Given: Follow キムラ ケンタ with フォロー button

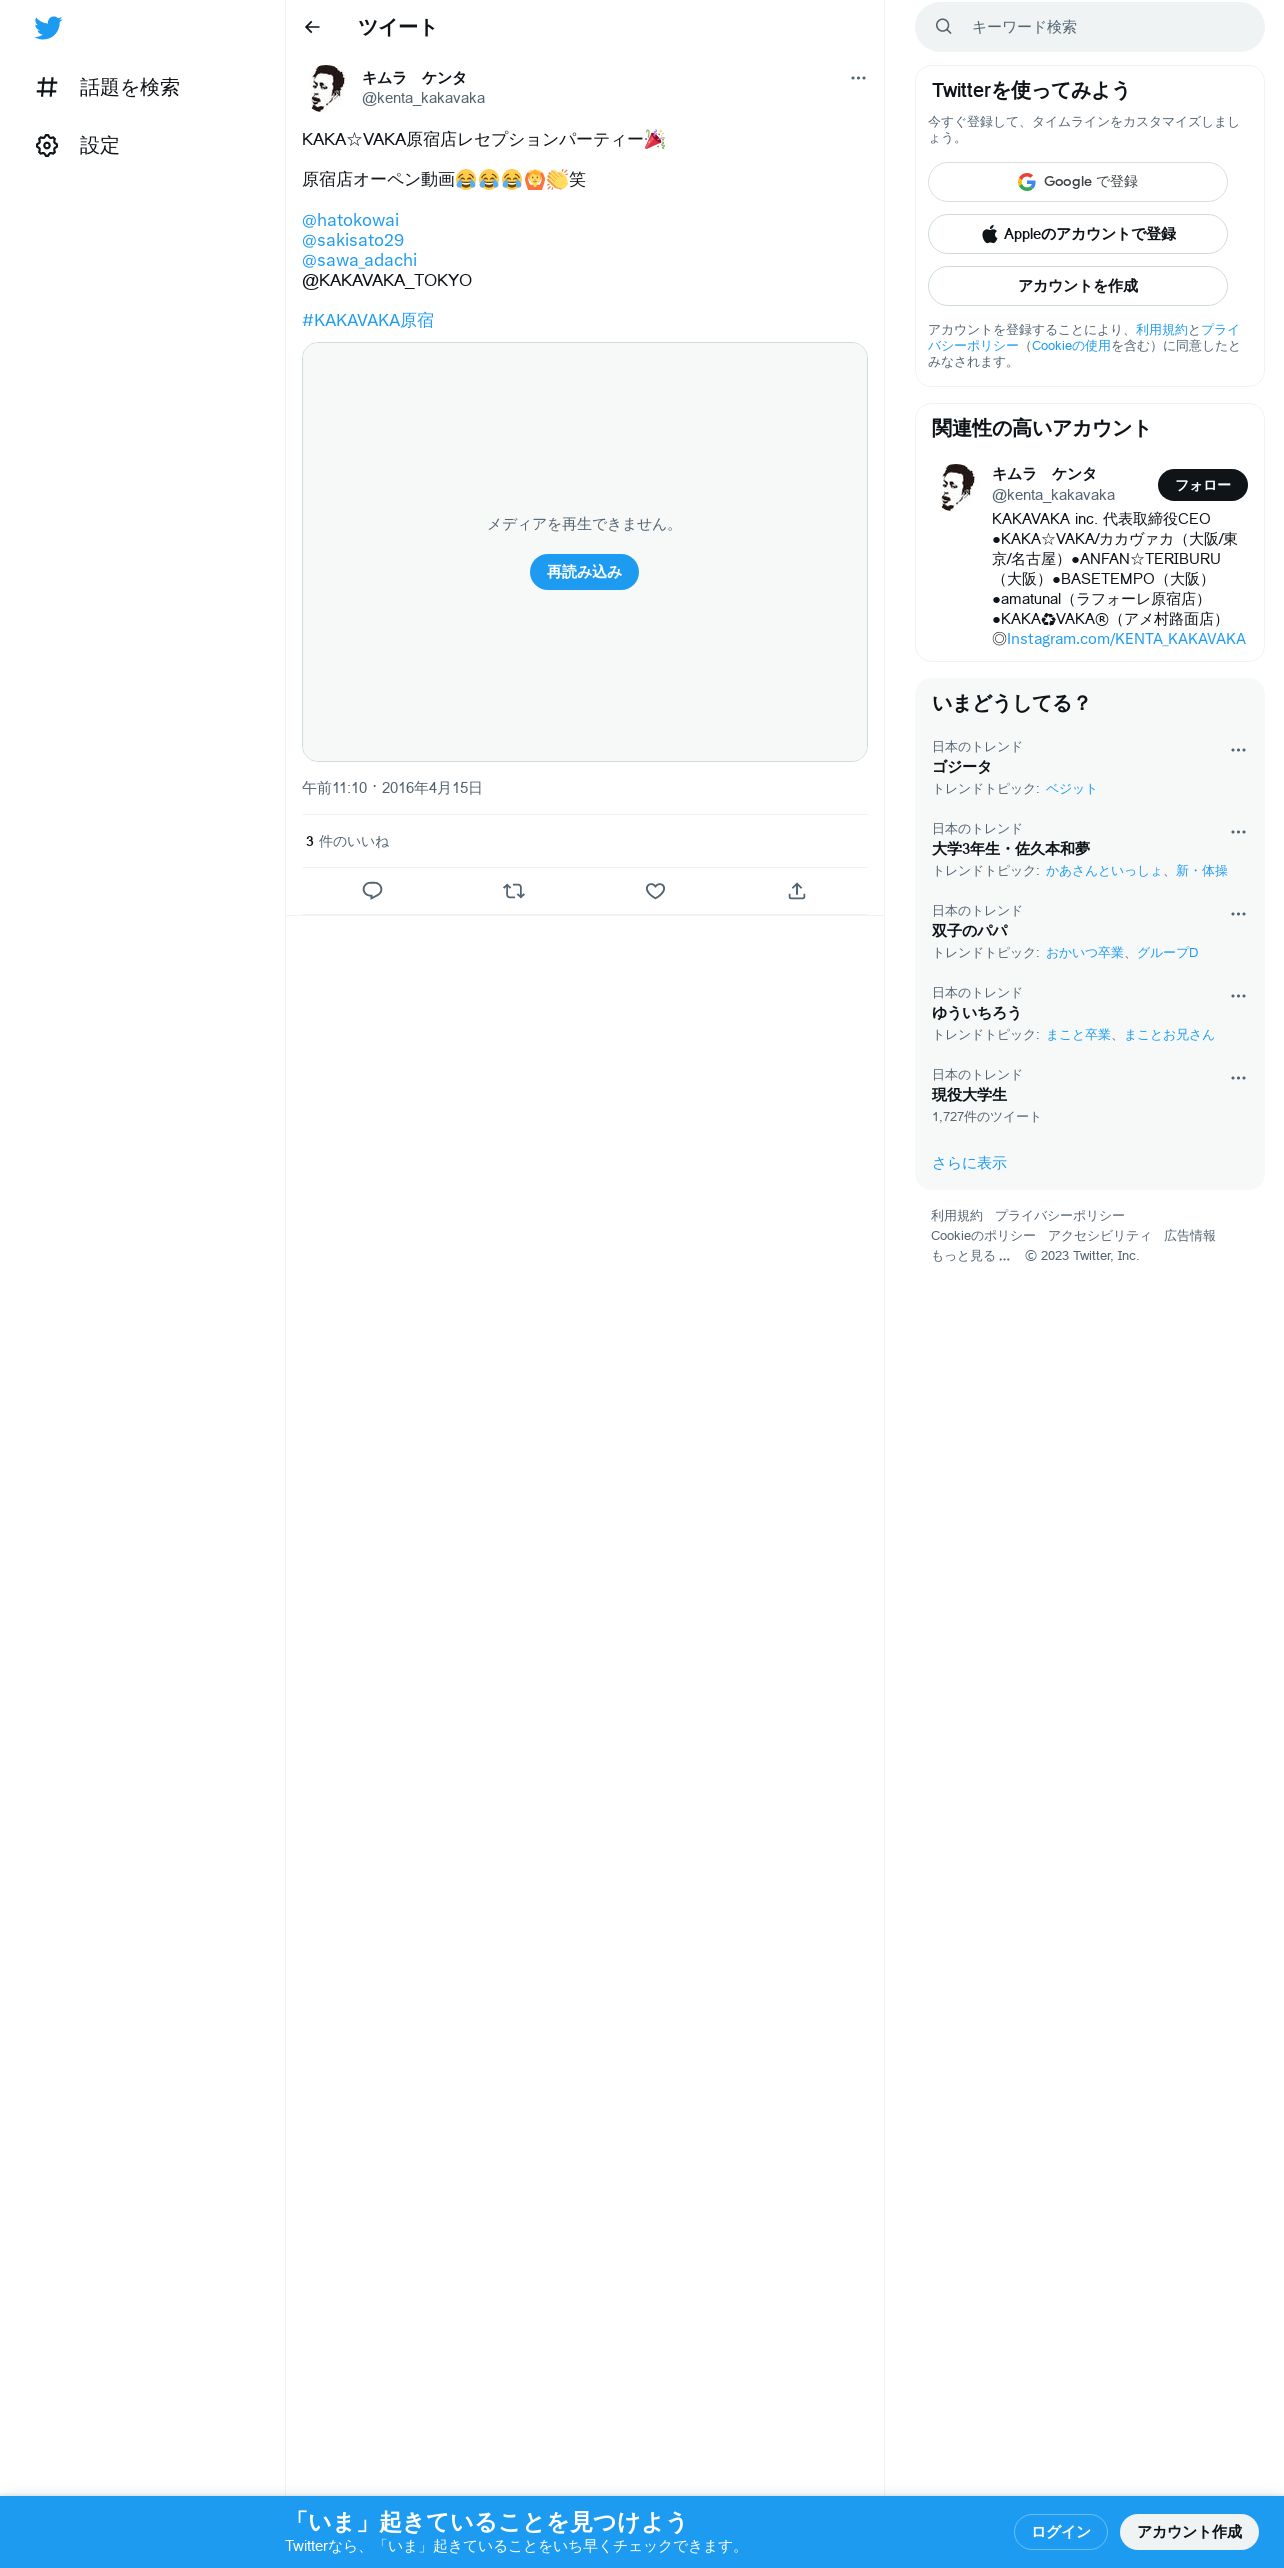Looking at the screenshot, I should (x=1202, y=485).
